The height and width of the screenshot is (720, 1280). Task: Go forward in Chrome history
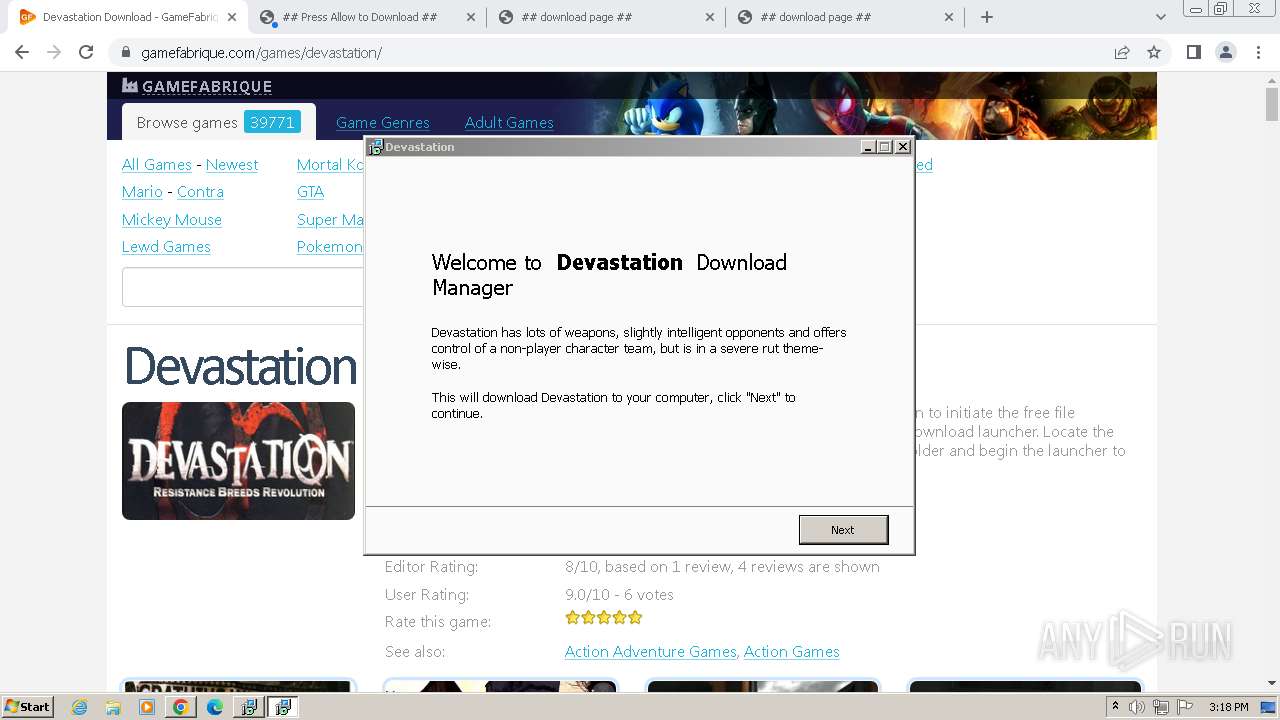[x=54, y=53]
